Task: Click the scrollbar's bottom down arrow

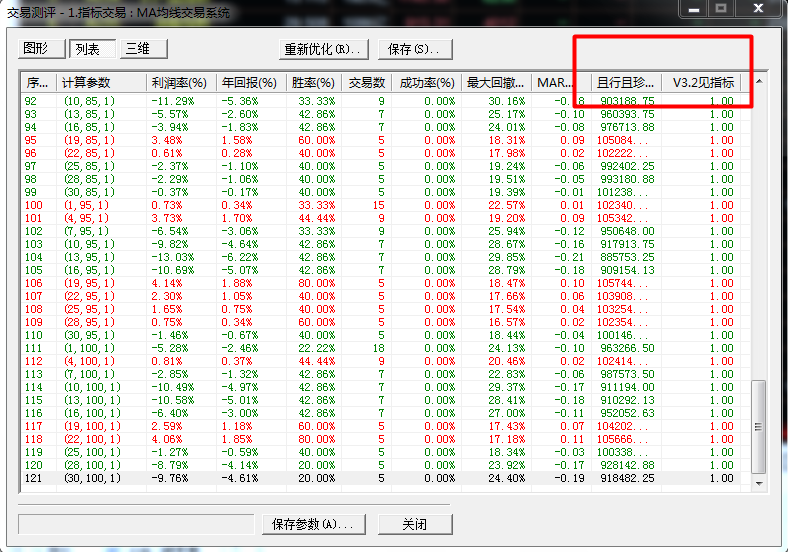Action: [759, 484]
